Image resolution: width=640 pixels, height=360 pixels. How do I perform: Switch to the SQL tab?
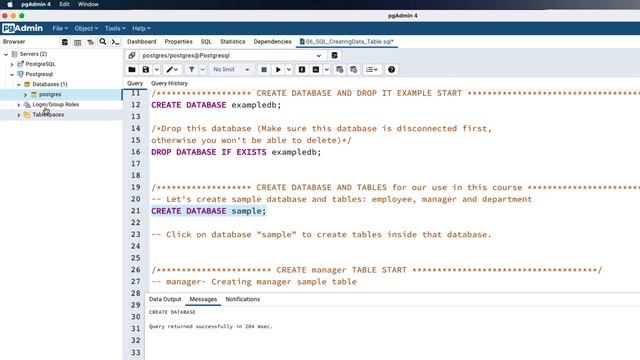[206, 42]
